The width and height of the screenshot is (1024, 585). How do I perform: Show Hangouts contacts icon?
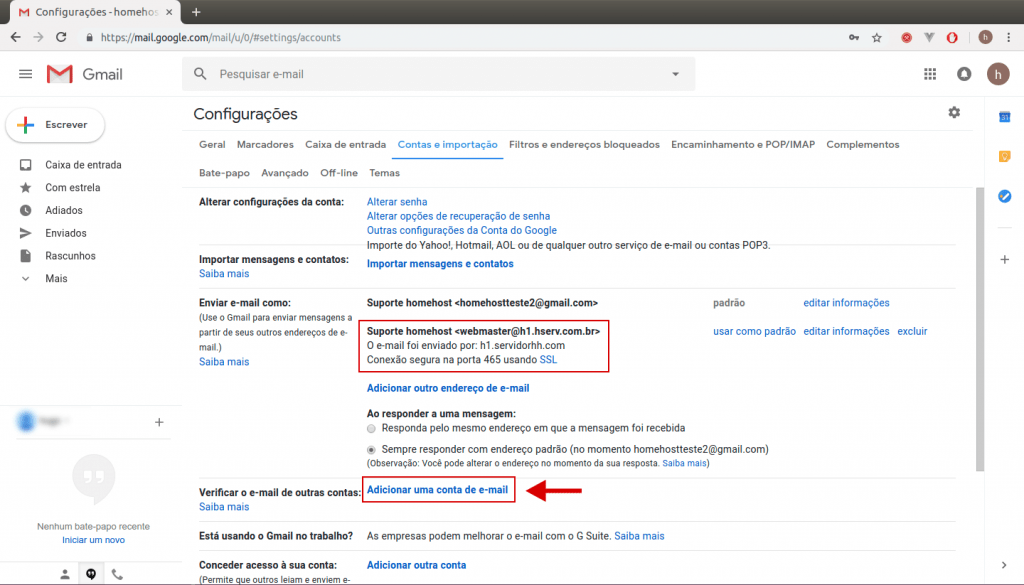coord(65,574)
